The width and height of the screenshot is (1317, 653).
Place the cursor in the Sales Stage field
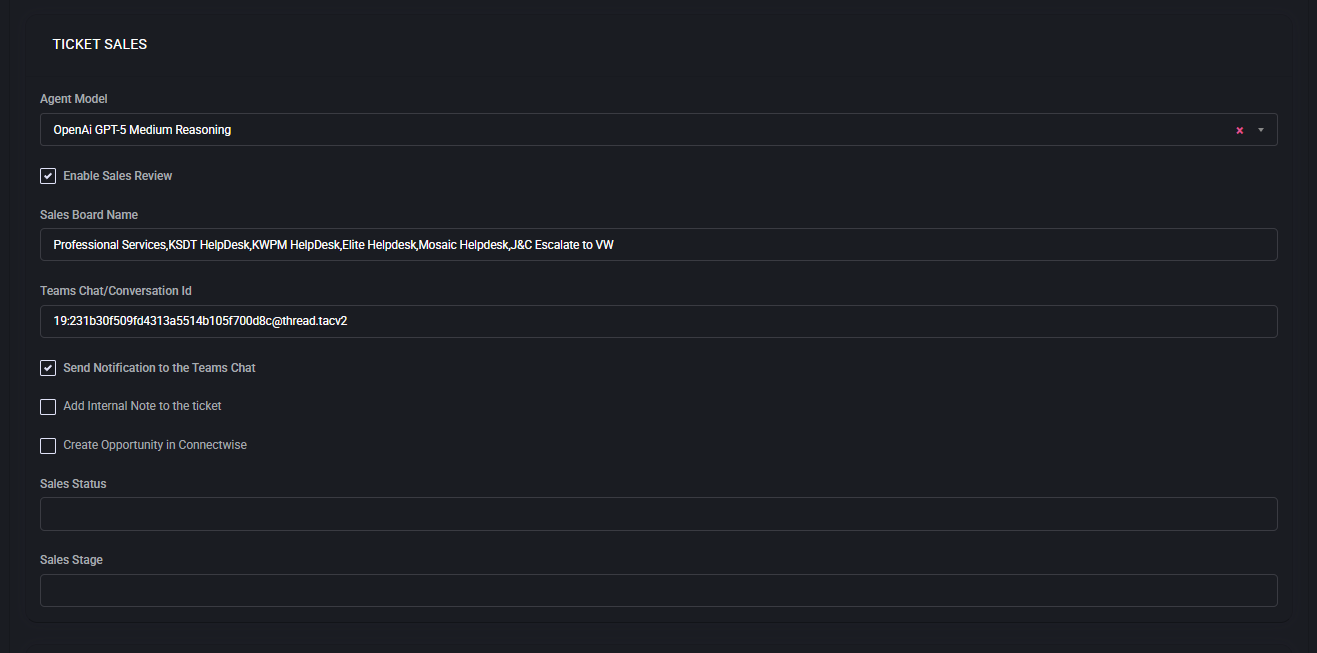[x=658, y=590]
